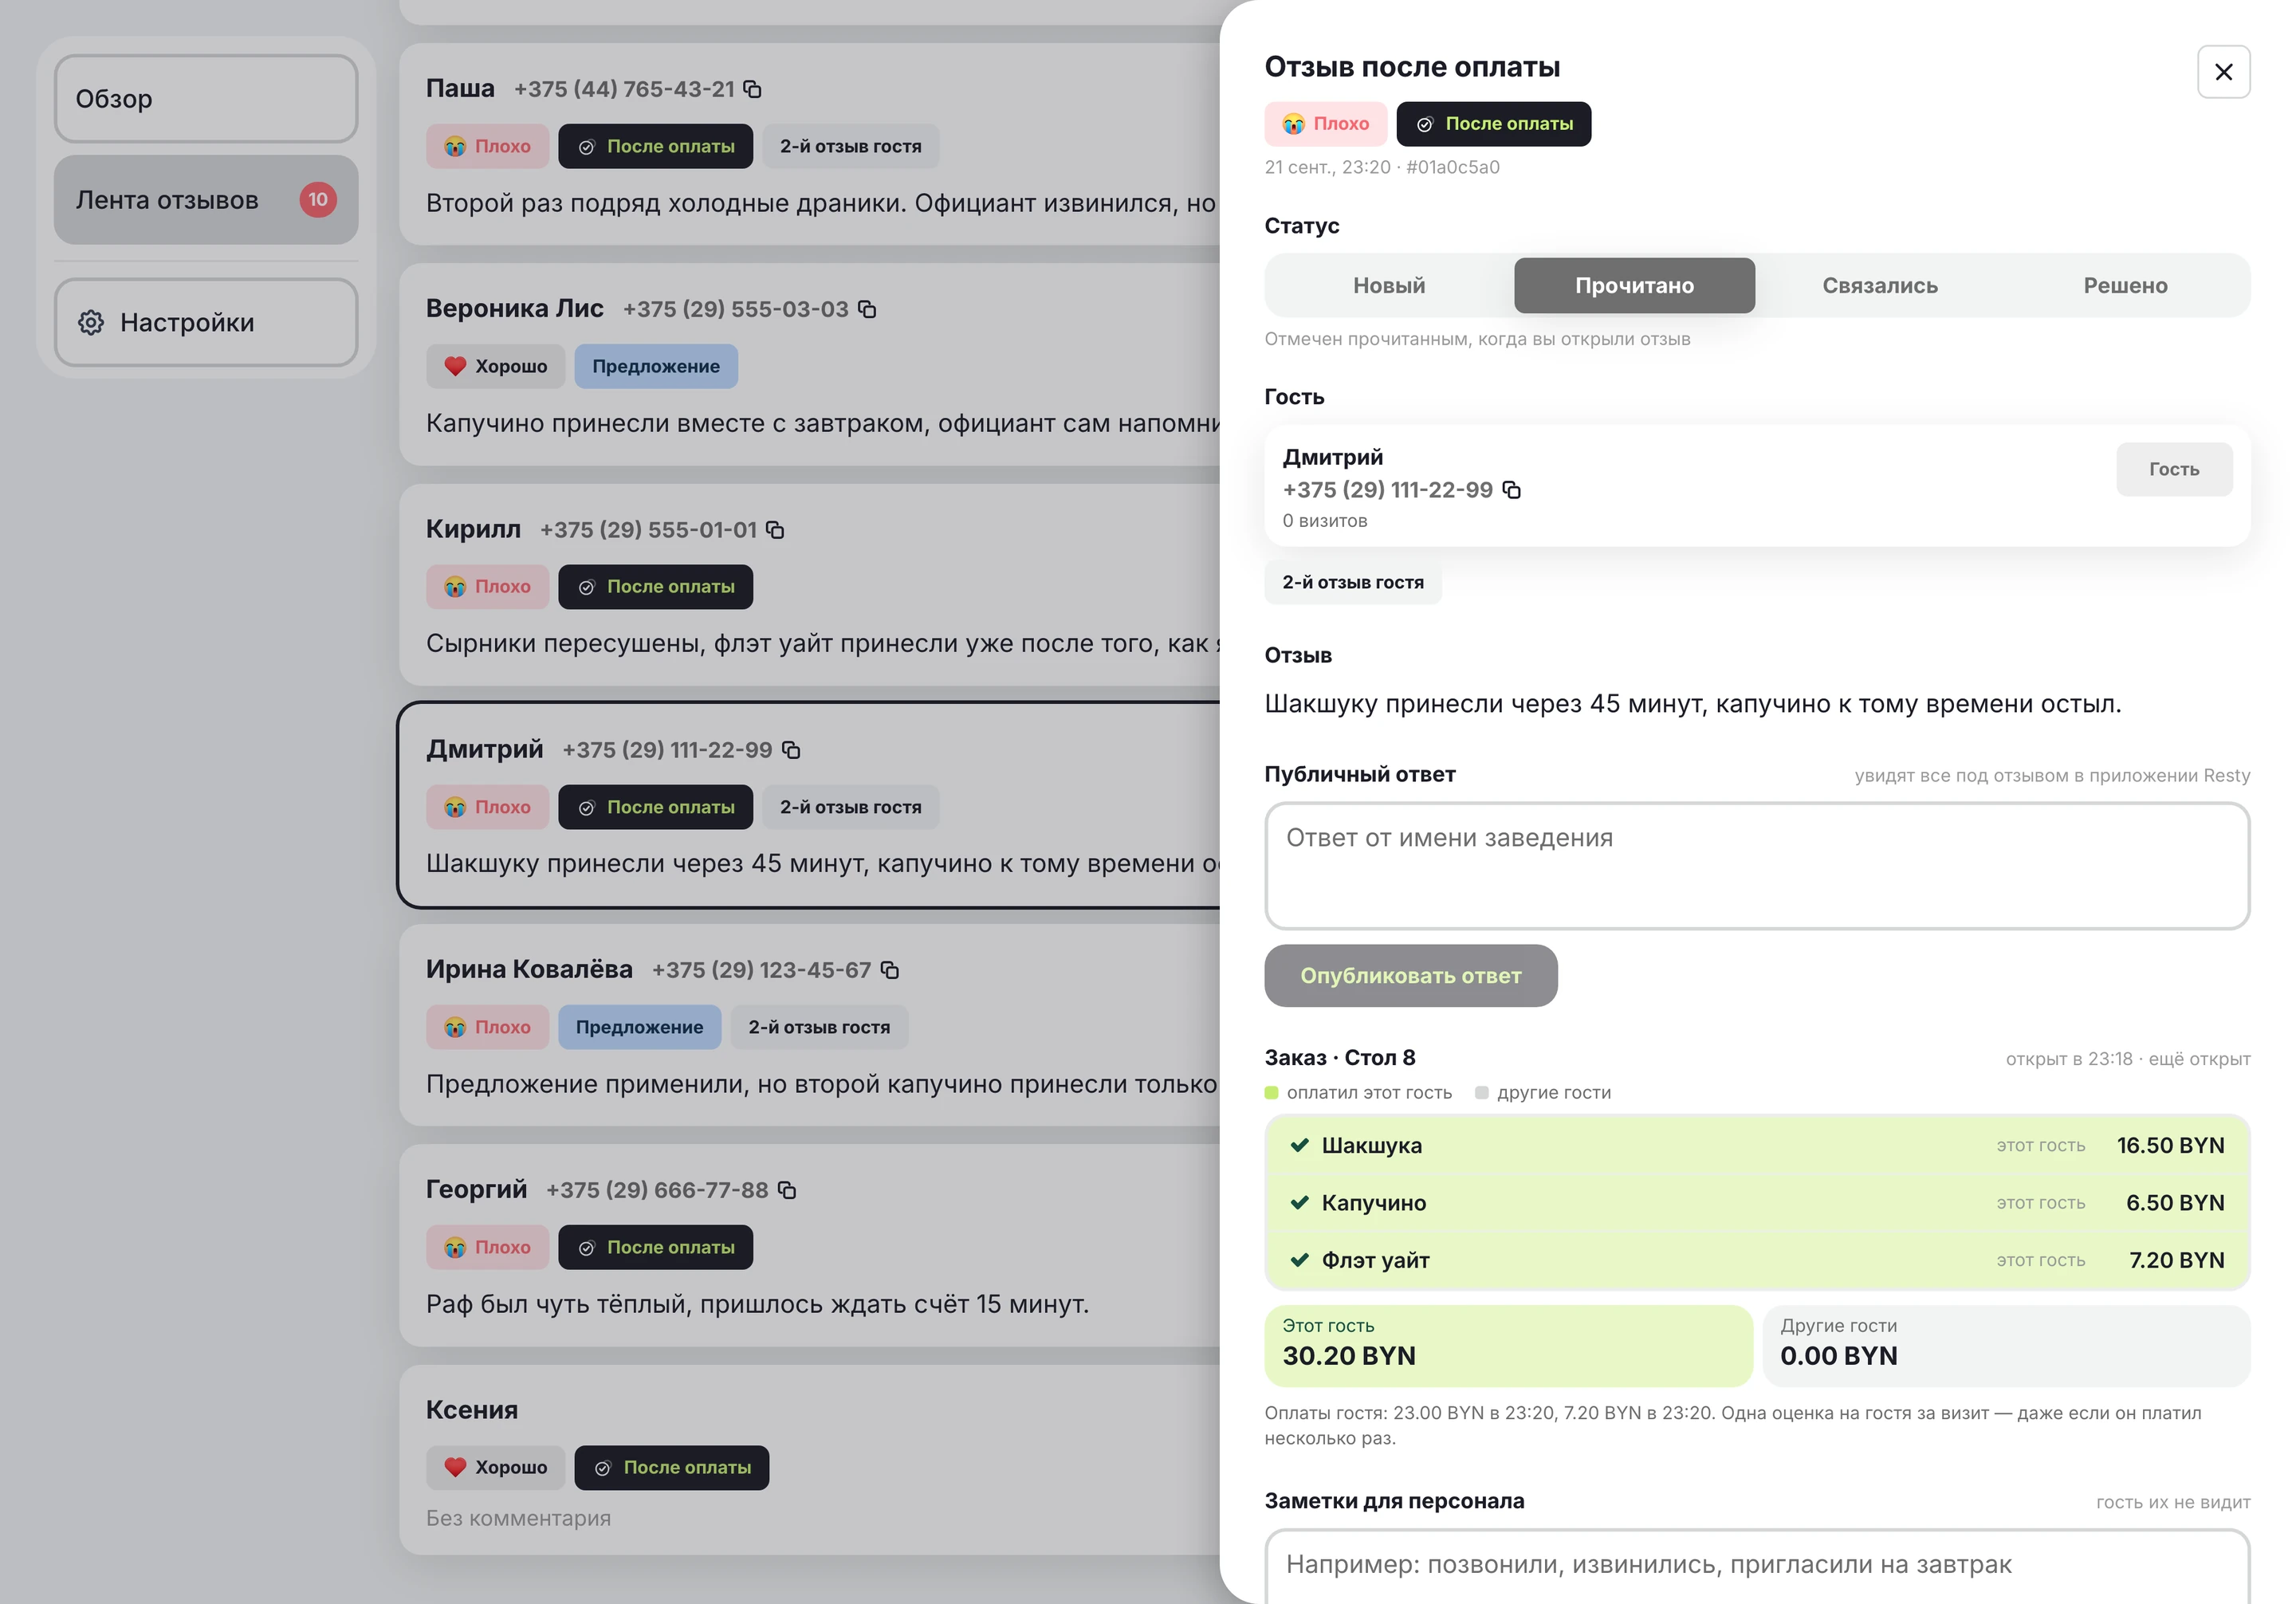Click После оплаты tag in panel header
Viewport: 2296px width, 1604px height.
[x=1493, y=124]
